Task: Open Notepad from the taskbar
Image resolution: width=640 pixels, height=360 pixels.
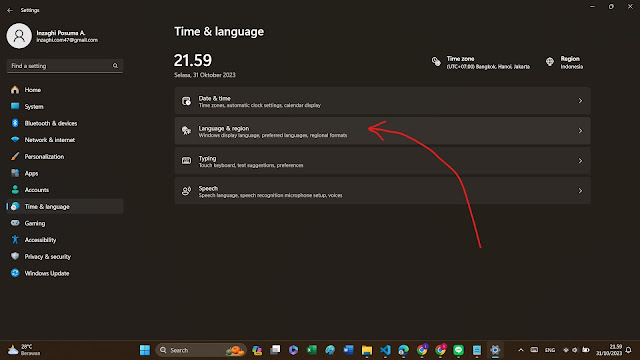Action: pos(477,350)
